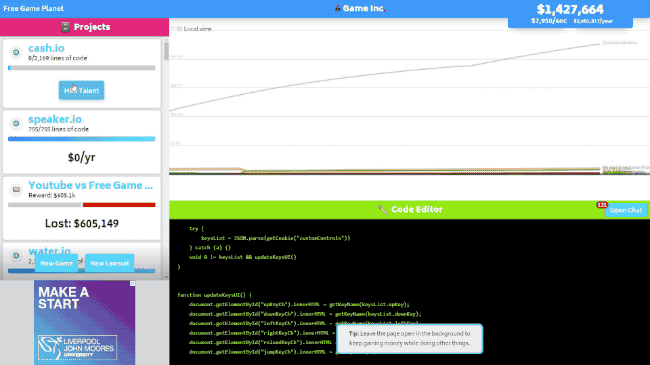Screen dimensions: 650x365
Task: Open Chat from the editor header
Action: pos(626,210)
